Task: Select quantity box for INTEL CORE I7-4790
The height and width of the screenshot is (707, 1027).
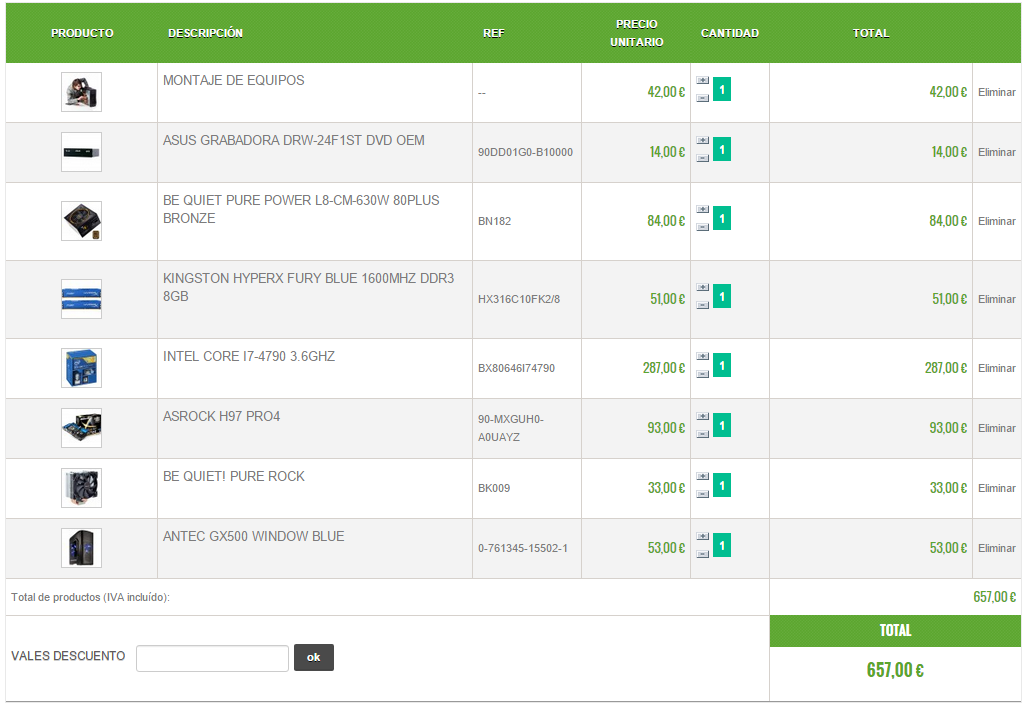Action: tap(722, 365)
